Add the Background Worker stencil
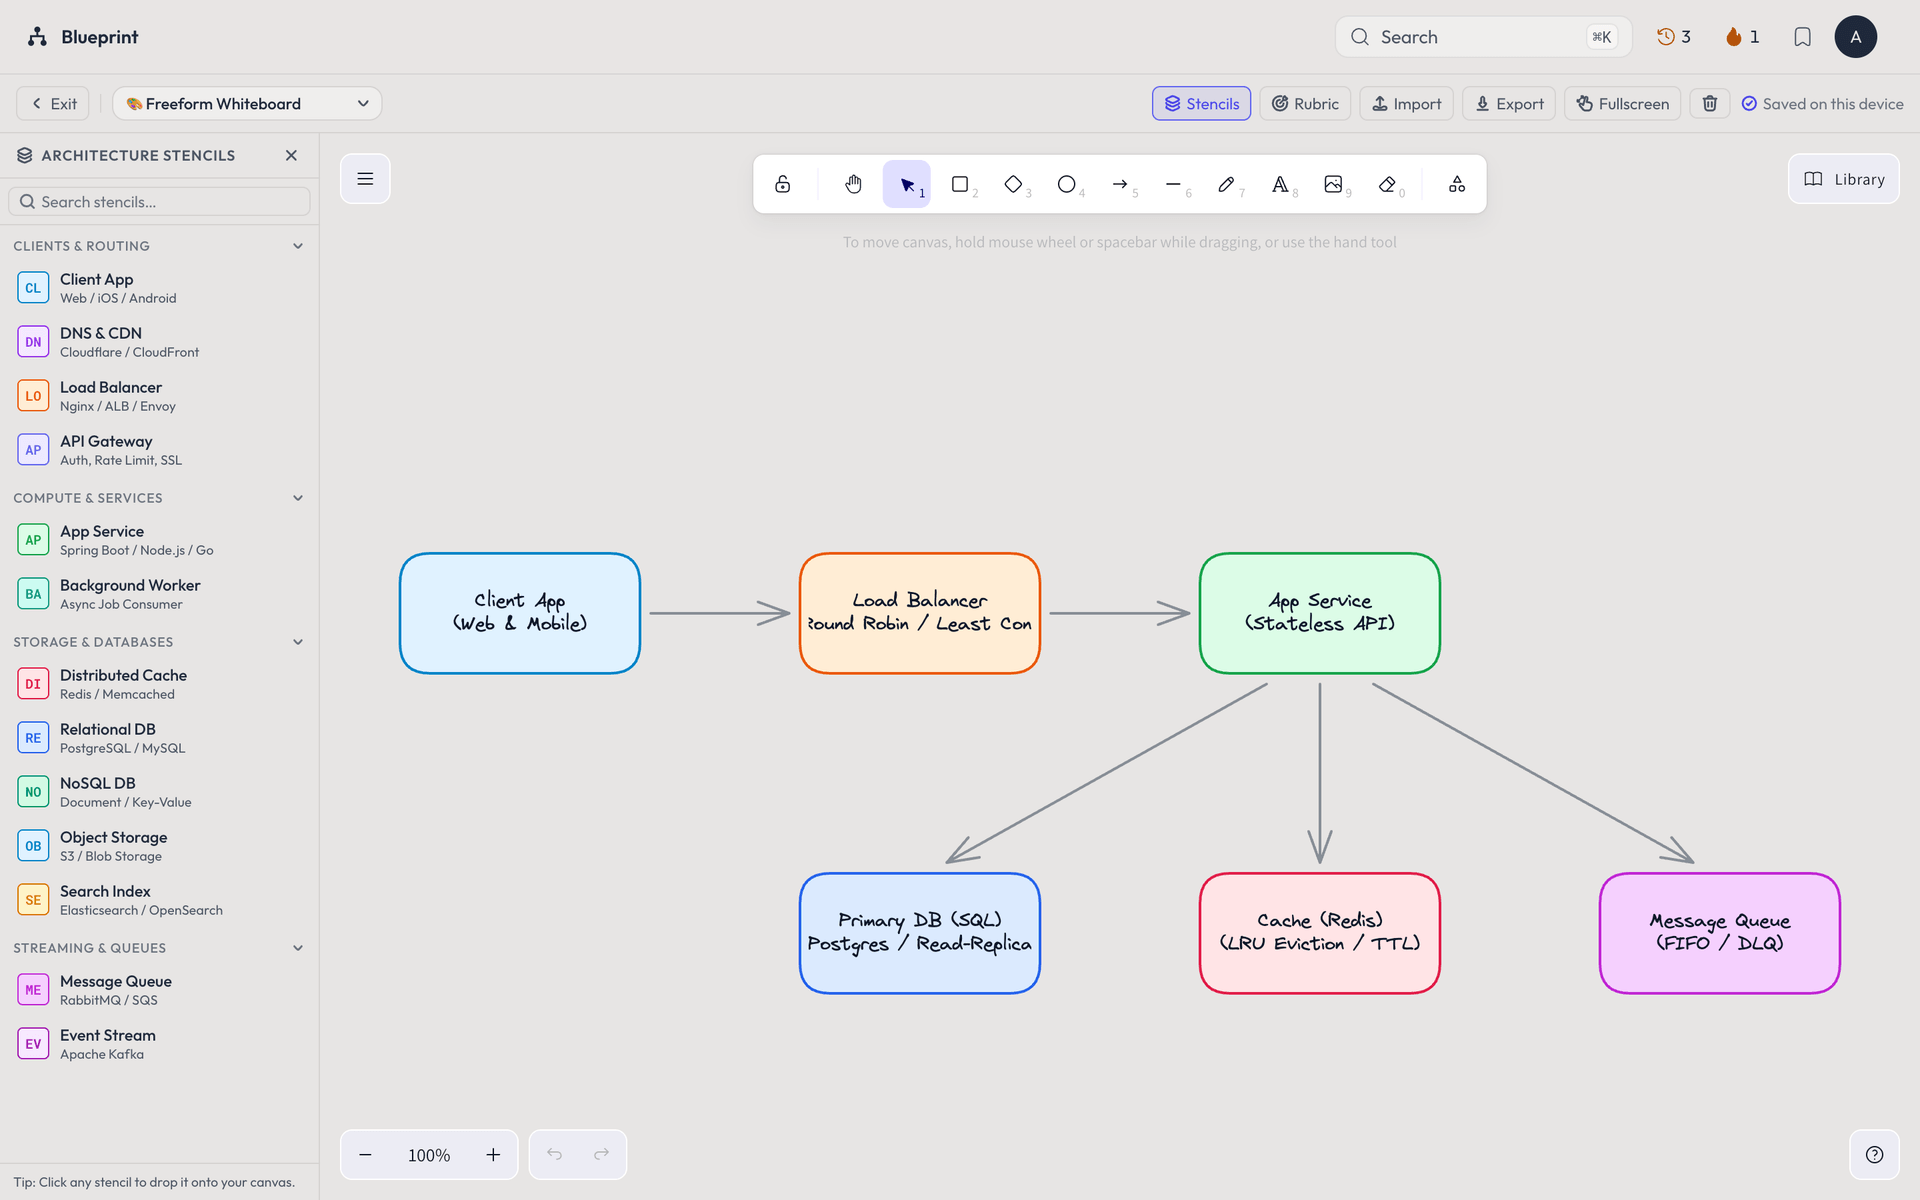 coord(159,594)
